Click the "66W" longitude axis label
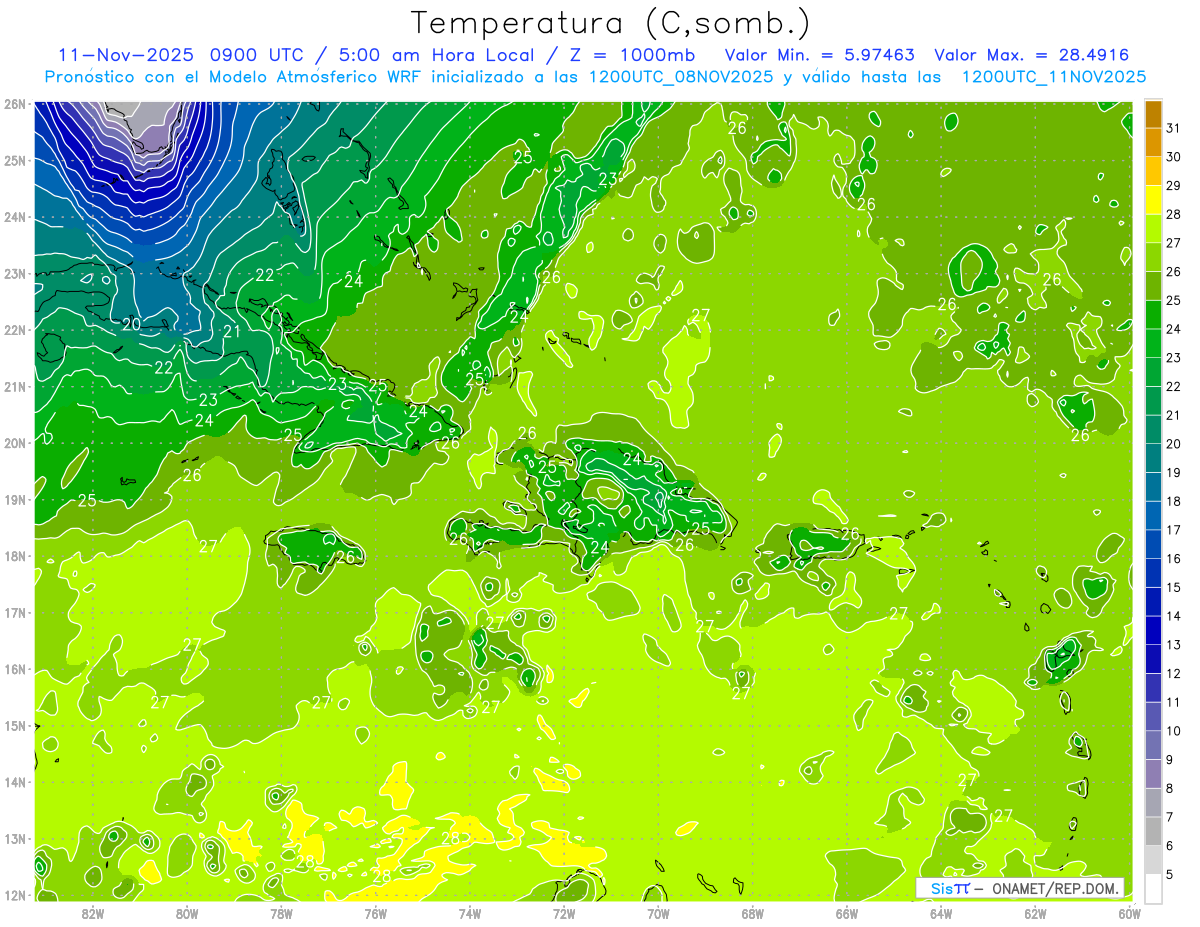The height and width of the screenshot is (927, 1200). (x=847, y=913)
